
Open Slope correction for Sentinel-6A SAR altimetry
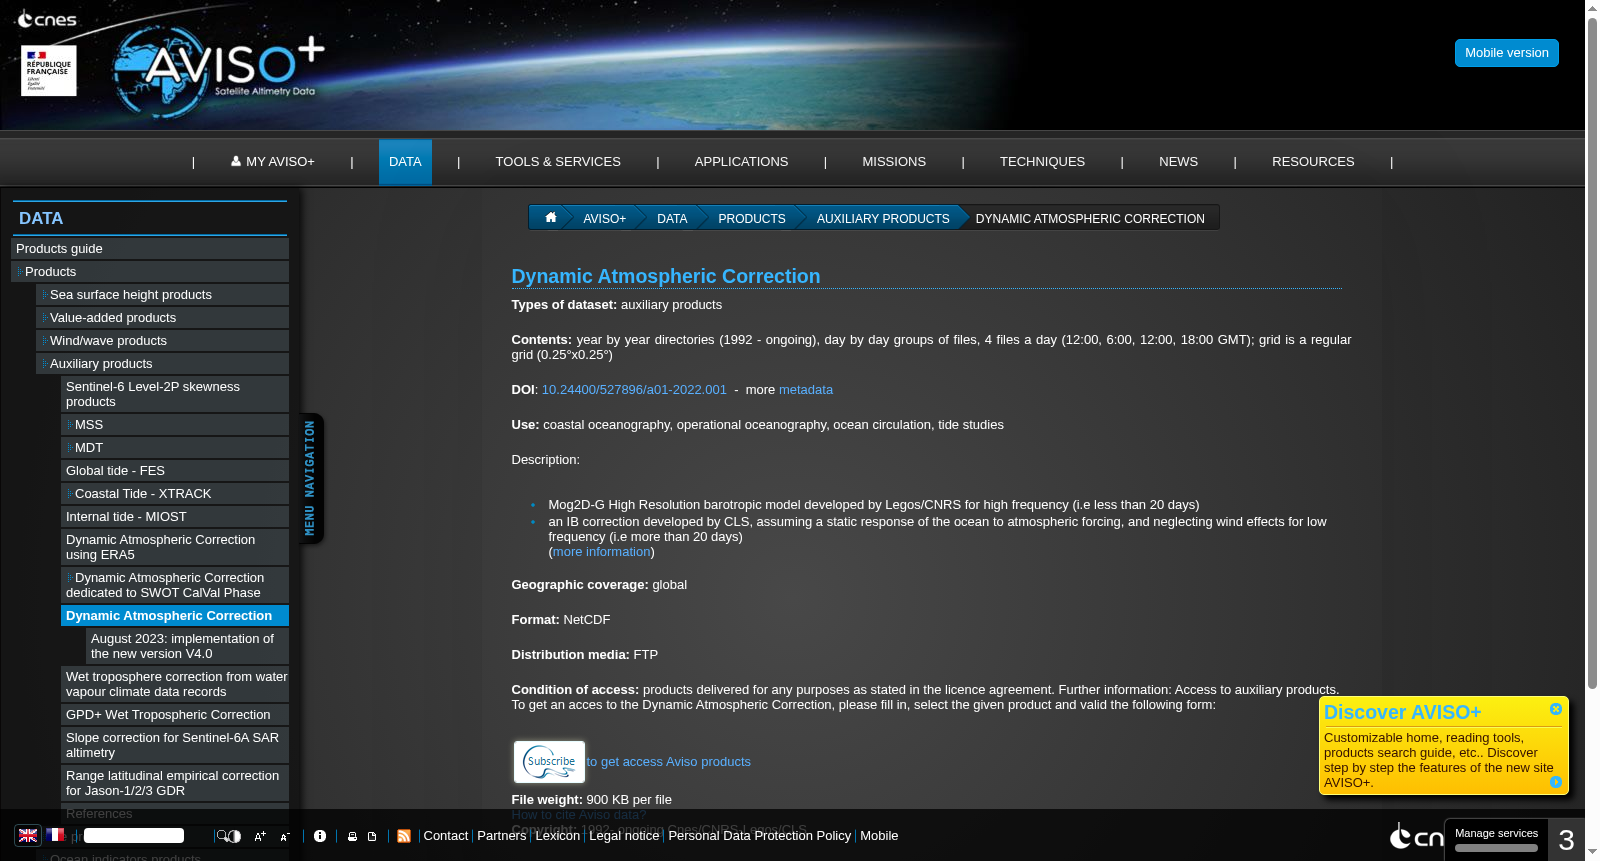(x=175, y=745)
